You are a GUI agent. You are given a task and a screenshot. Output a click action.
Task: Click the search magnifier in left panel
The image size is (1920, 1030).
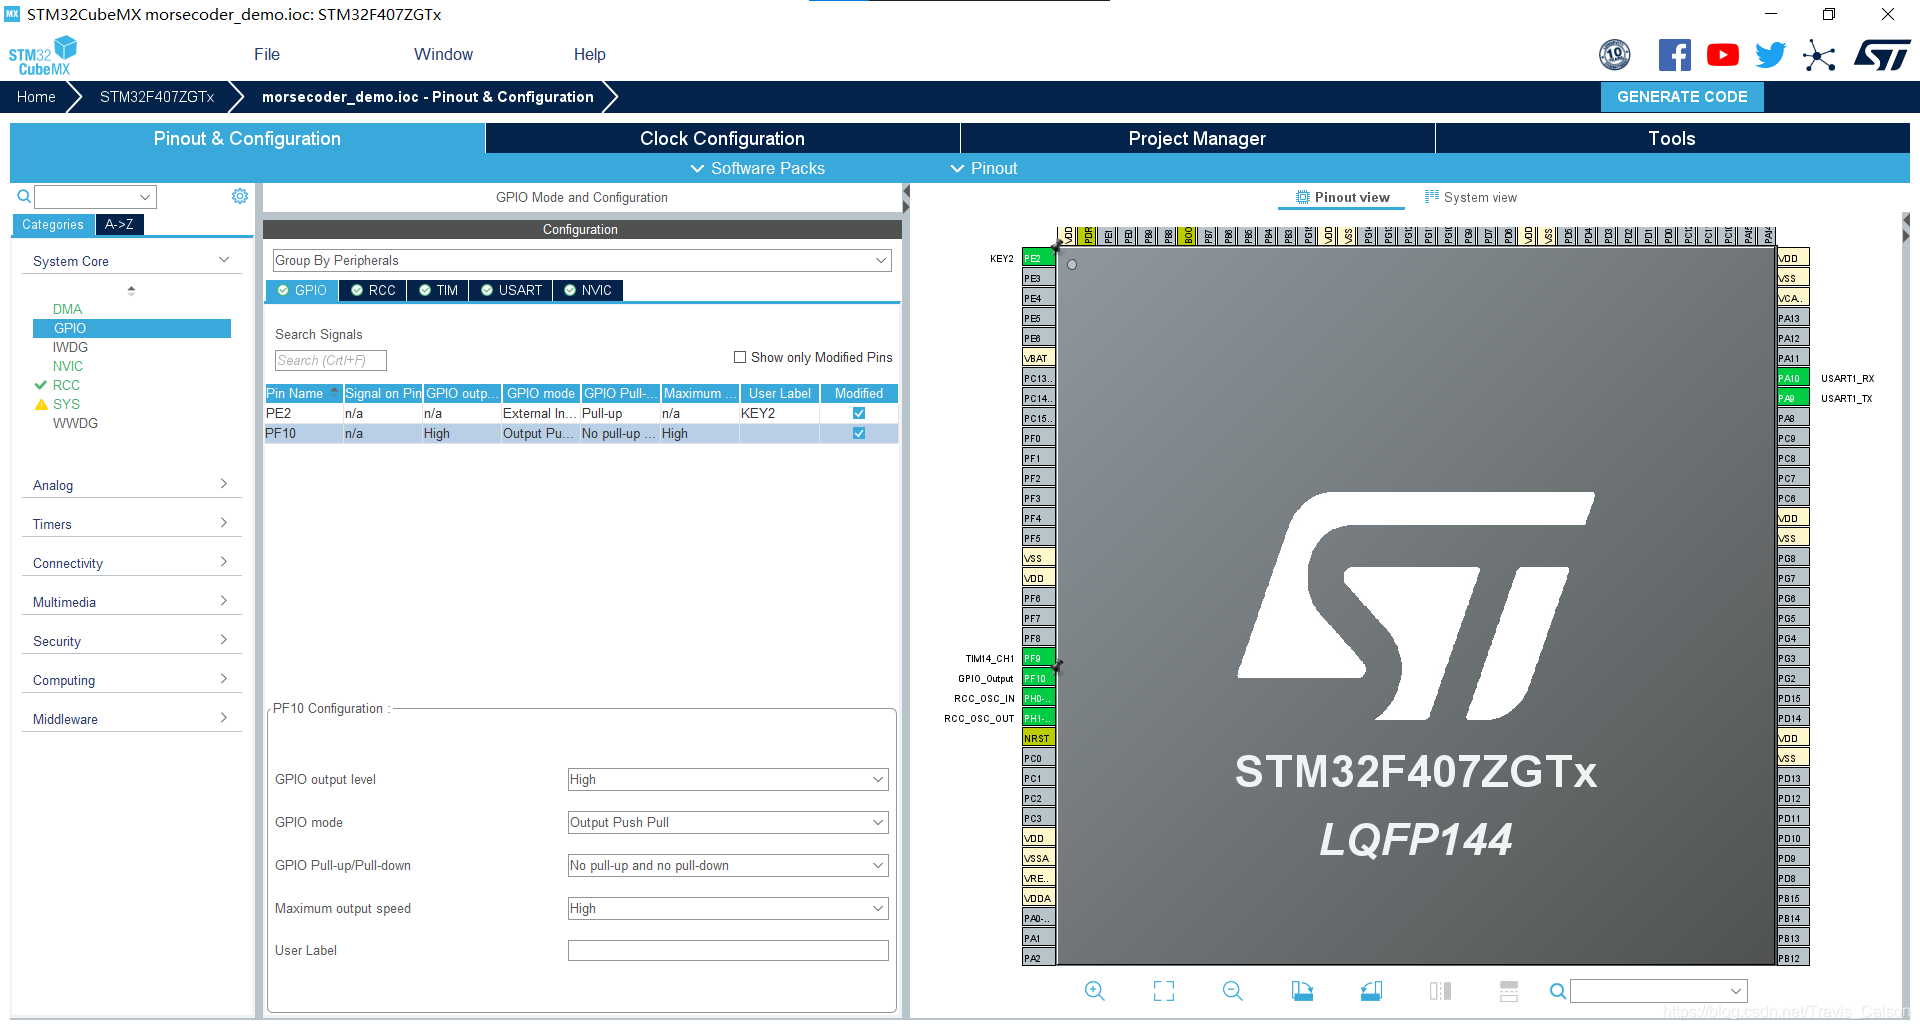pos(24,196)
